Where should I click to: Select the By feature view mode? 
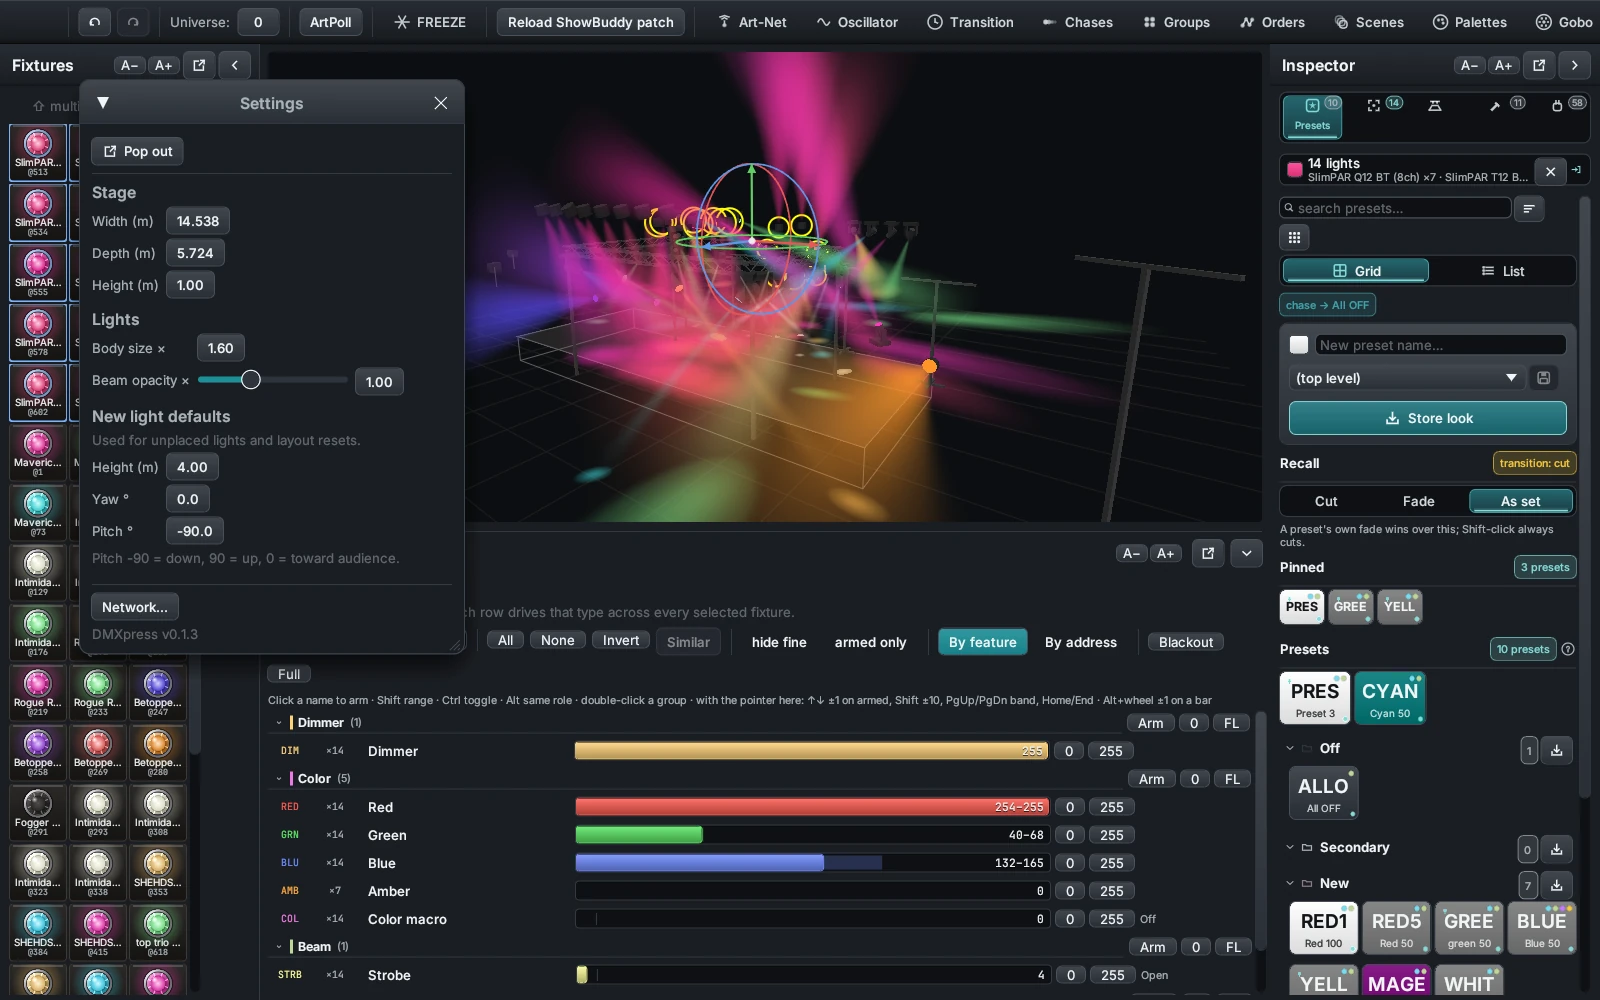982,642
